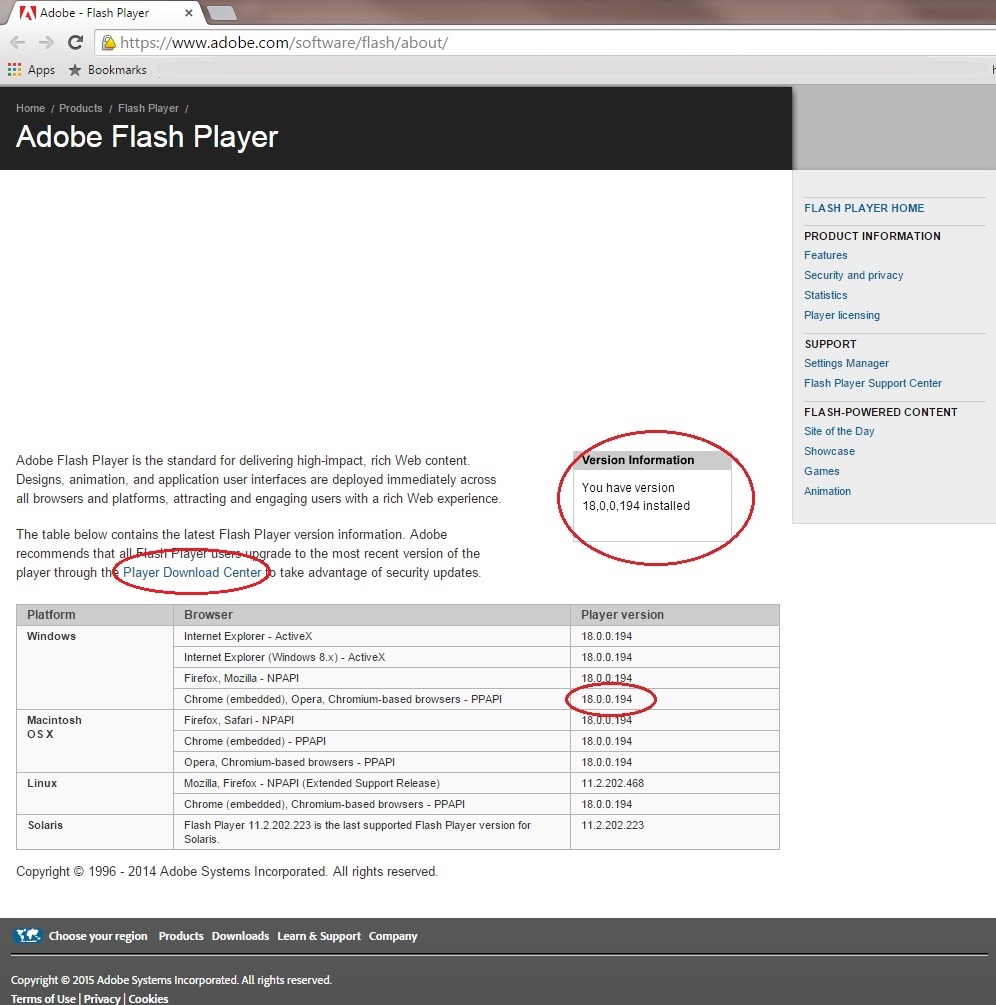Click the Bookmarks star icon
Viewport: 996px width, 1005px height.
pyautogui.click(x=75, y=70)
